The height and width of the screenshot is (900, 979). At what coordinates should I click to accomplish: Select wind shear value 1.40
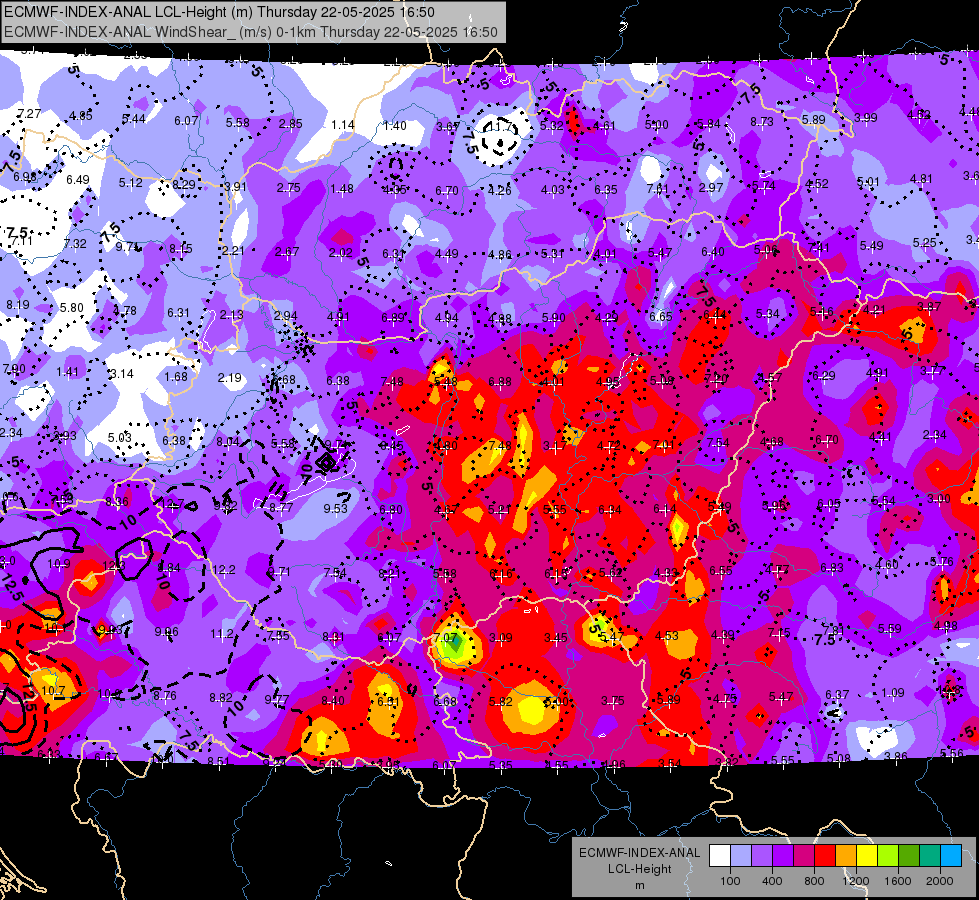click(395, 126)
